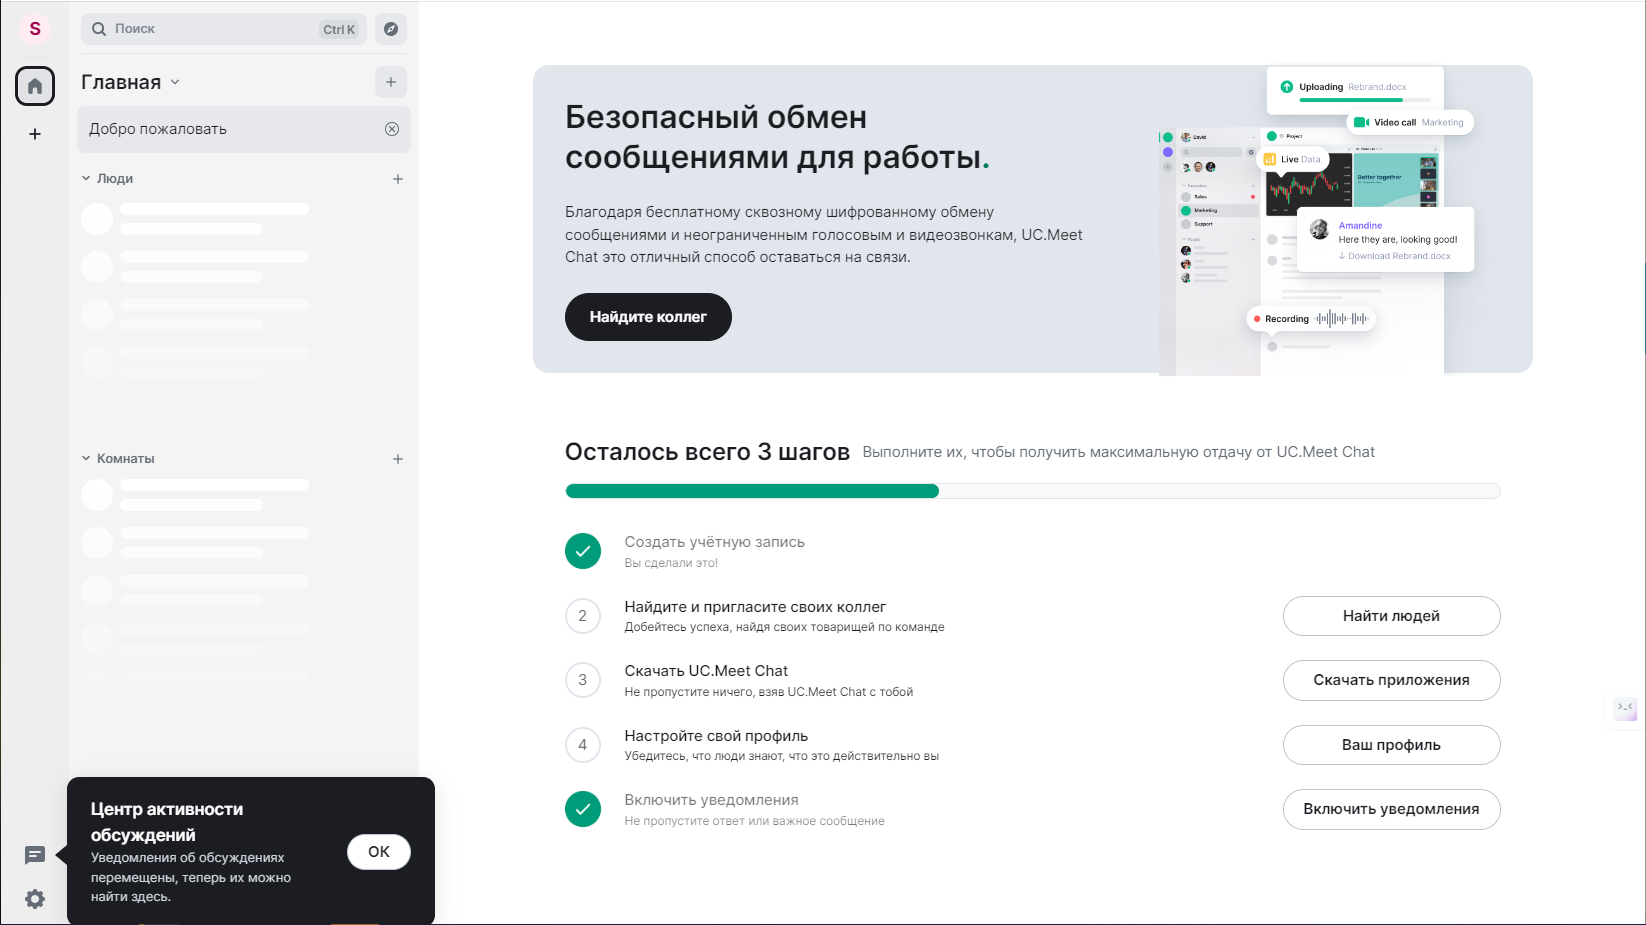The width and height of the screenshot is (1646, 925).
Task: Click the checkmark for Включить уведомления step
Action: [583, 809]
